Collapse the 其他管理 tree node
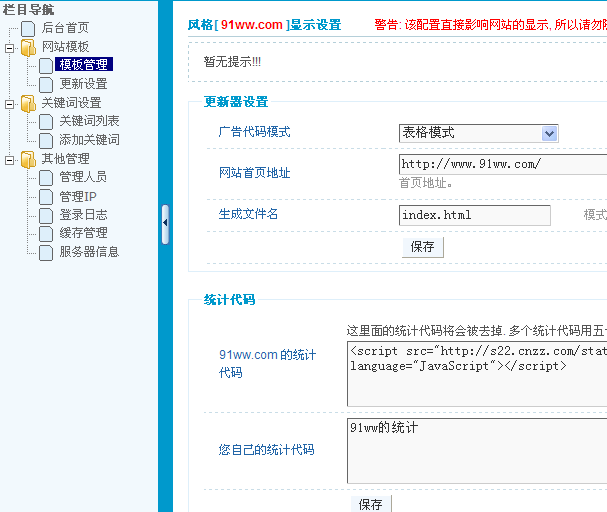Image resolution: width=607 pixels, height=512 pixels. point(9,160)
